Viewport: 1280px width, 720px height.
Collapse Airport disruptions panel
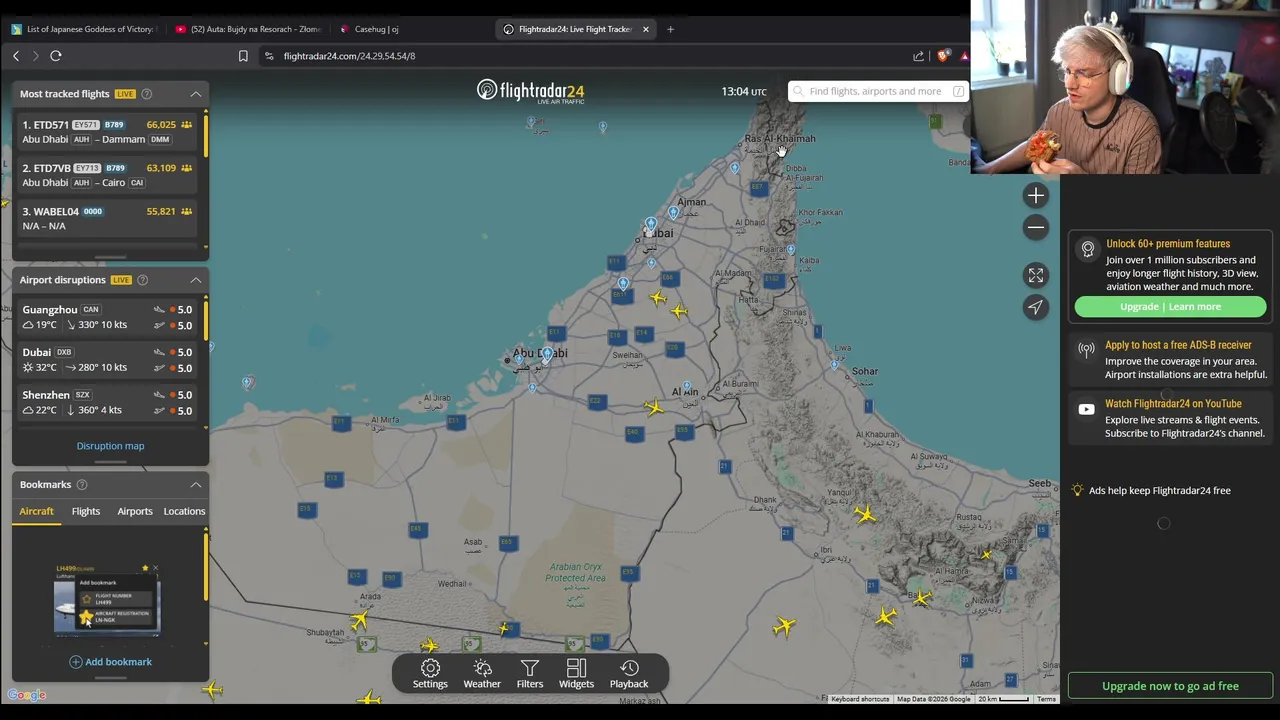pos(196,280)
